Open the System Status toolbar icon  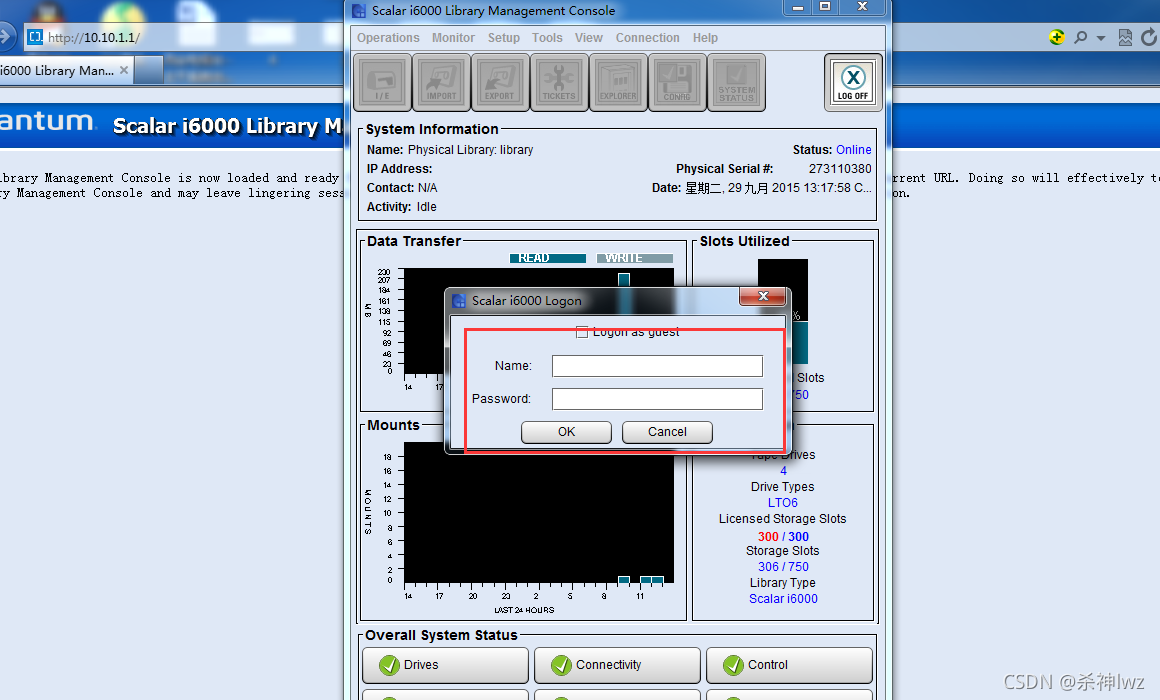click(737, 82)
